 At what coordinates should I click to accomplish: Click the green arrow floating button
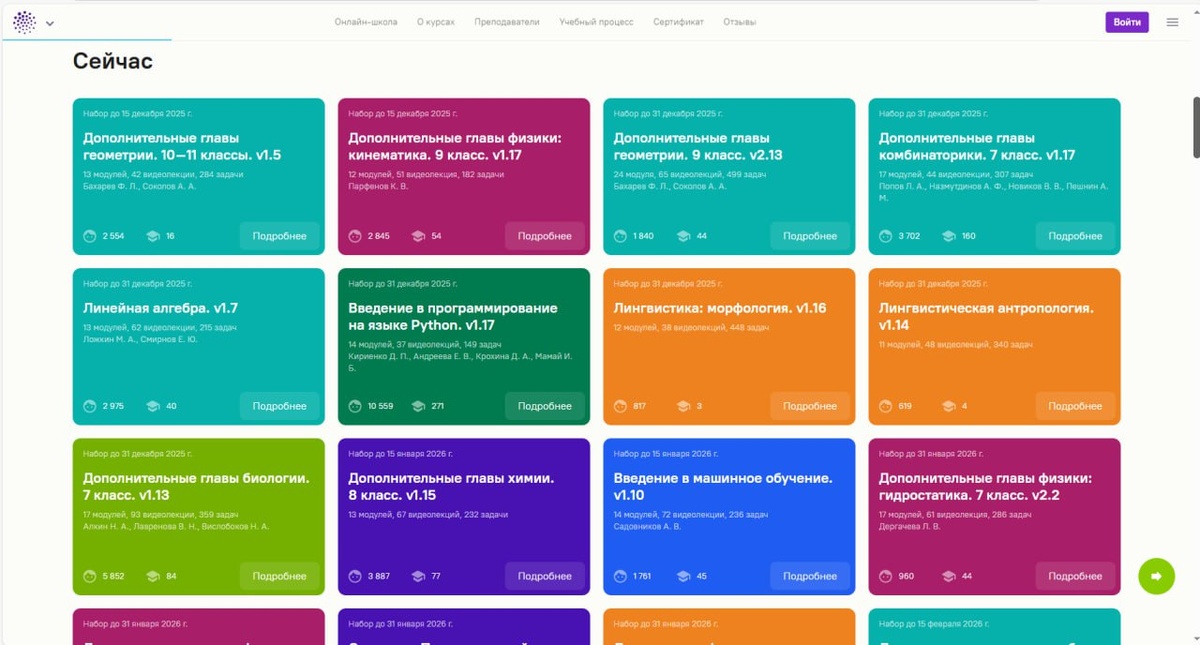tap(1156, 576)
